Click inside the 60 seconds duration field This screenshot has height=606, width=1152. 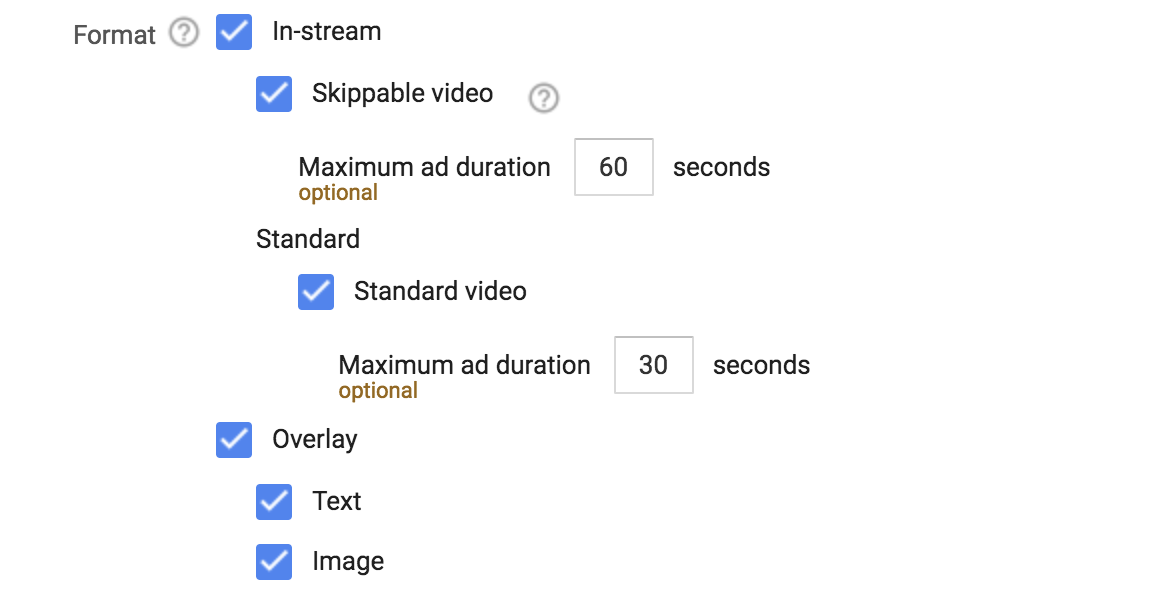pyautogui.click(x=613, y=167)
